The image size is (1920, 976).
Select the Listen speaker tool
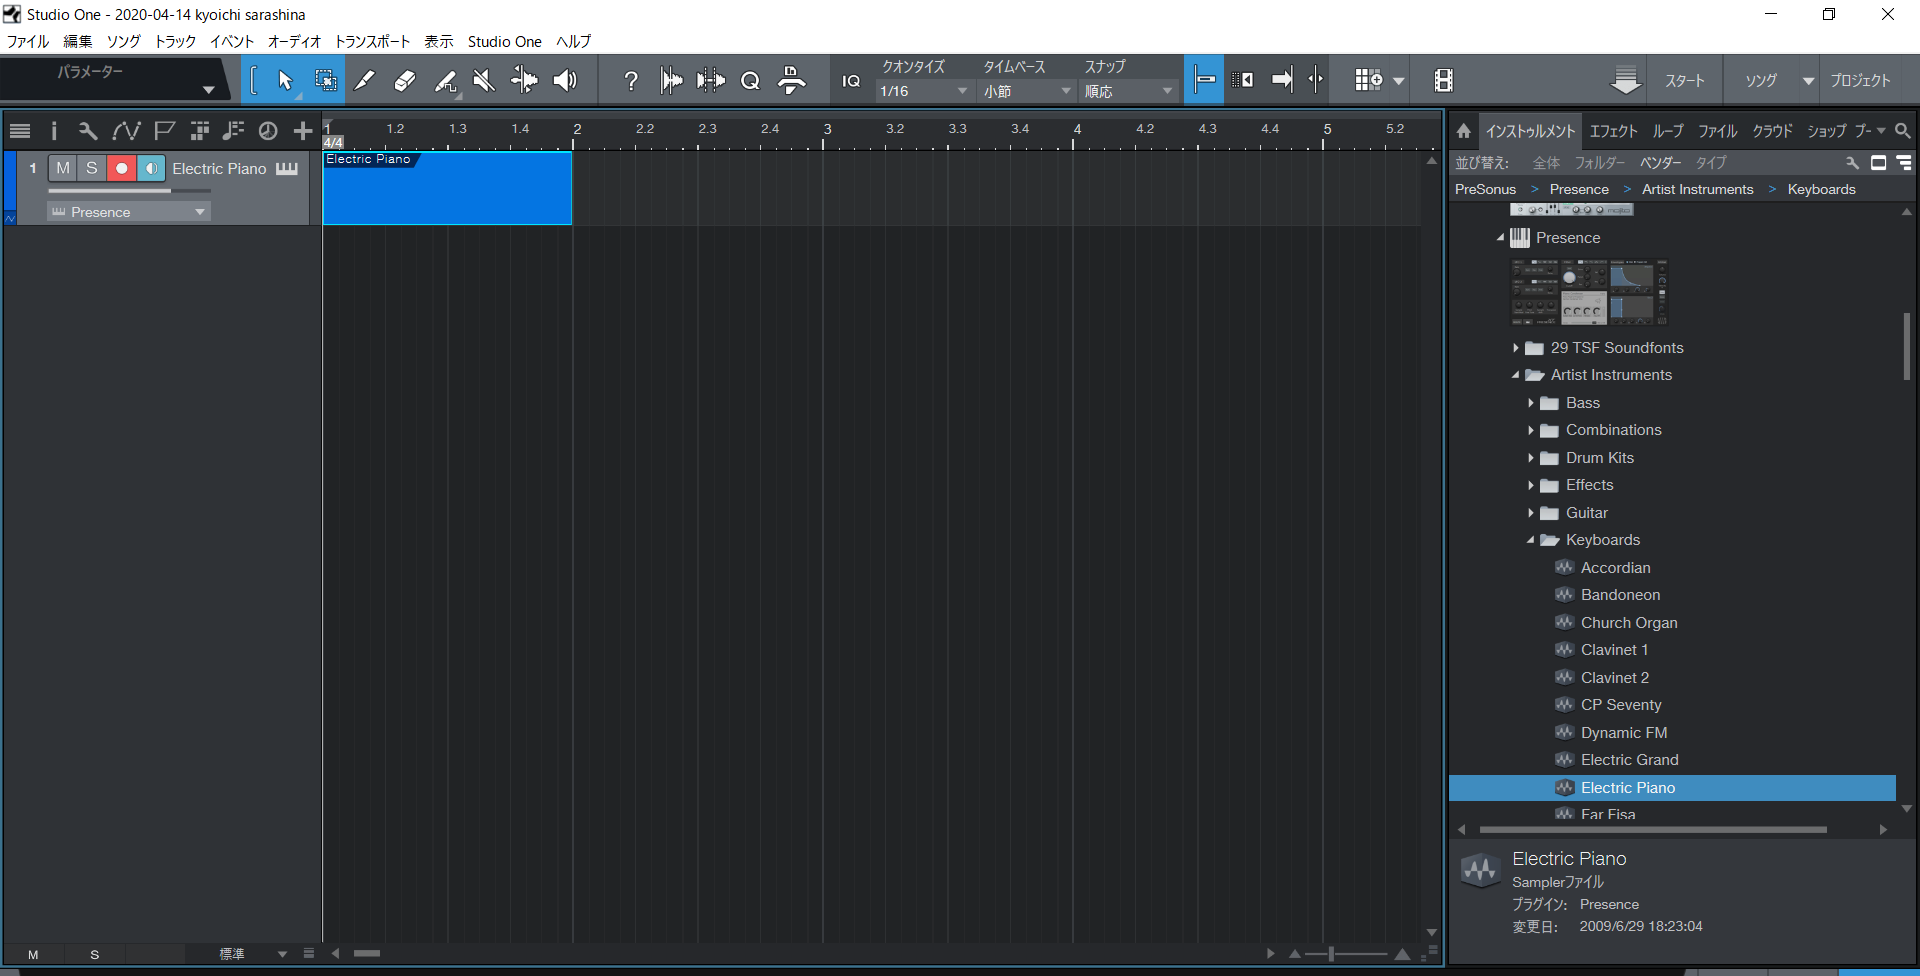565,81
